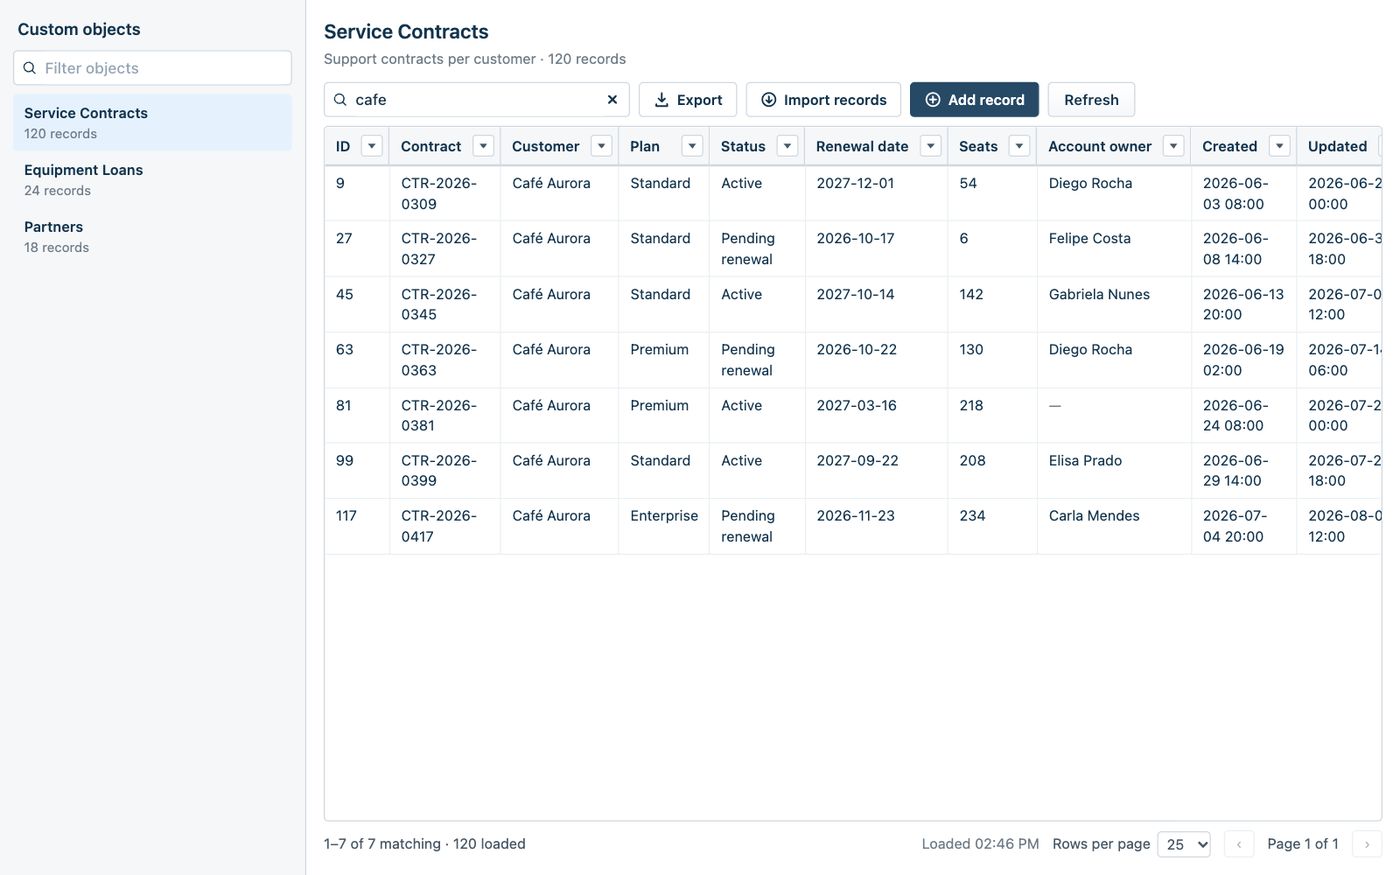Open the Status column dropdown arrow

click(787, 146)
